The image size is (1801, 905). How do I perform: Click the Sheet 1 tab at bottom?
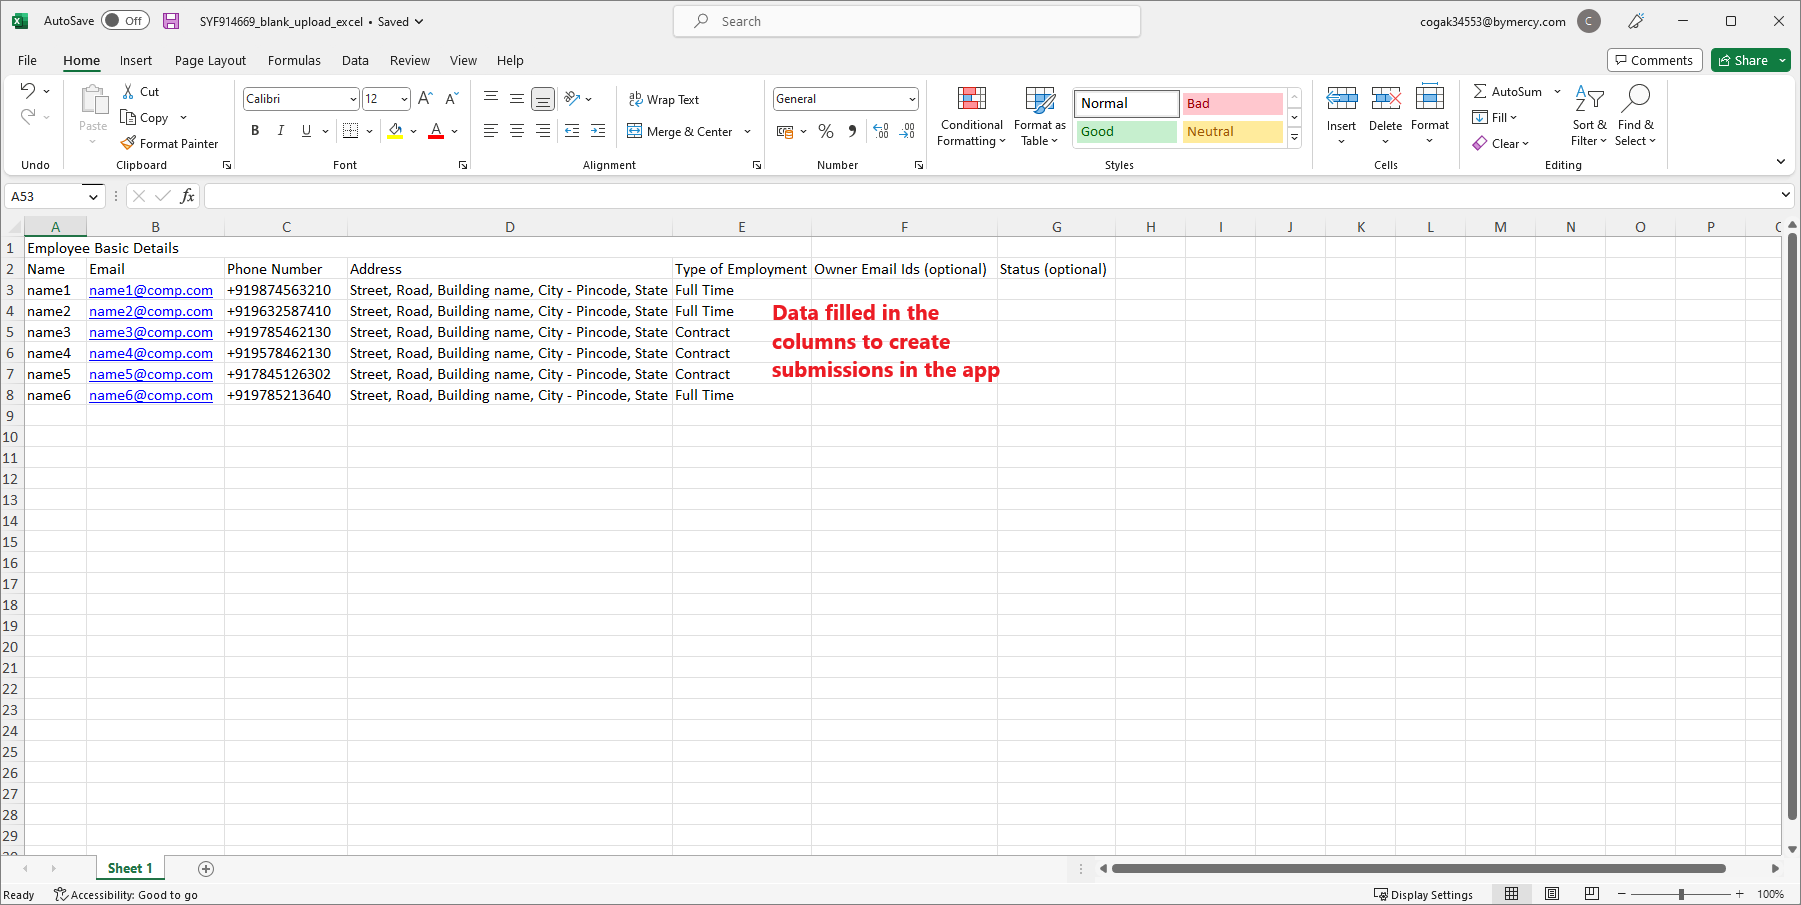pos(129,868)
